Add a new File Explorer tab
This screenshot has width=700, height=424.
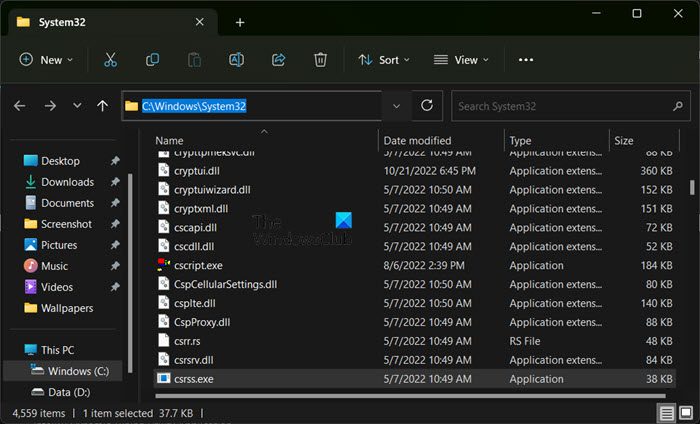pyautogui.click(x=240, y=22)
